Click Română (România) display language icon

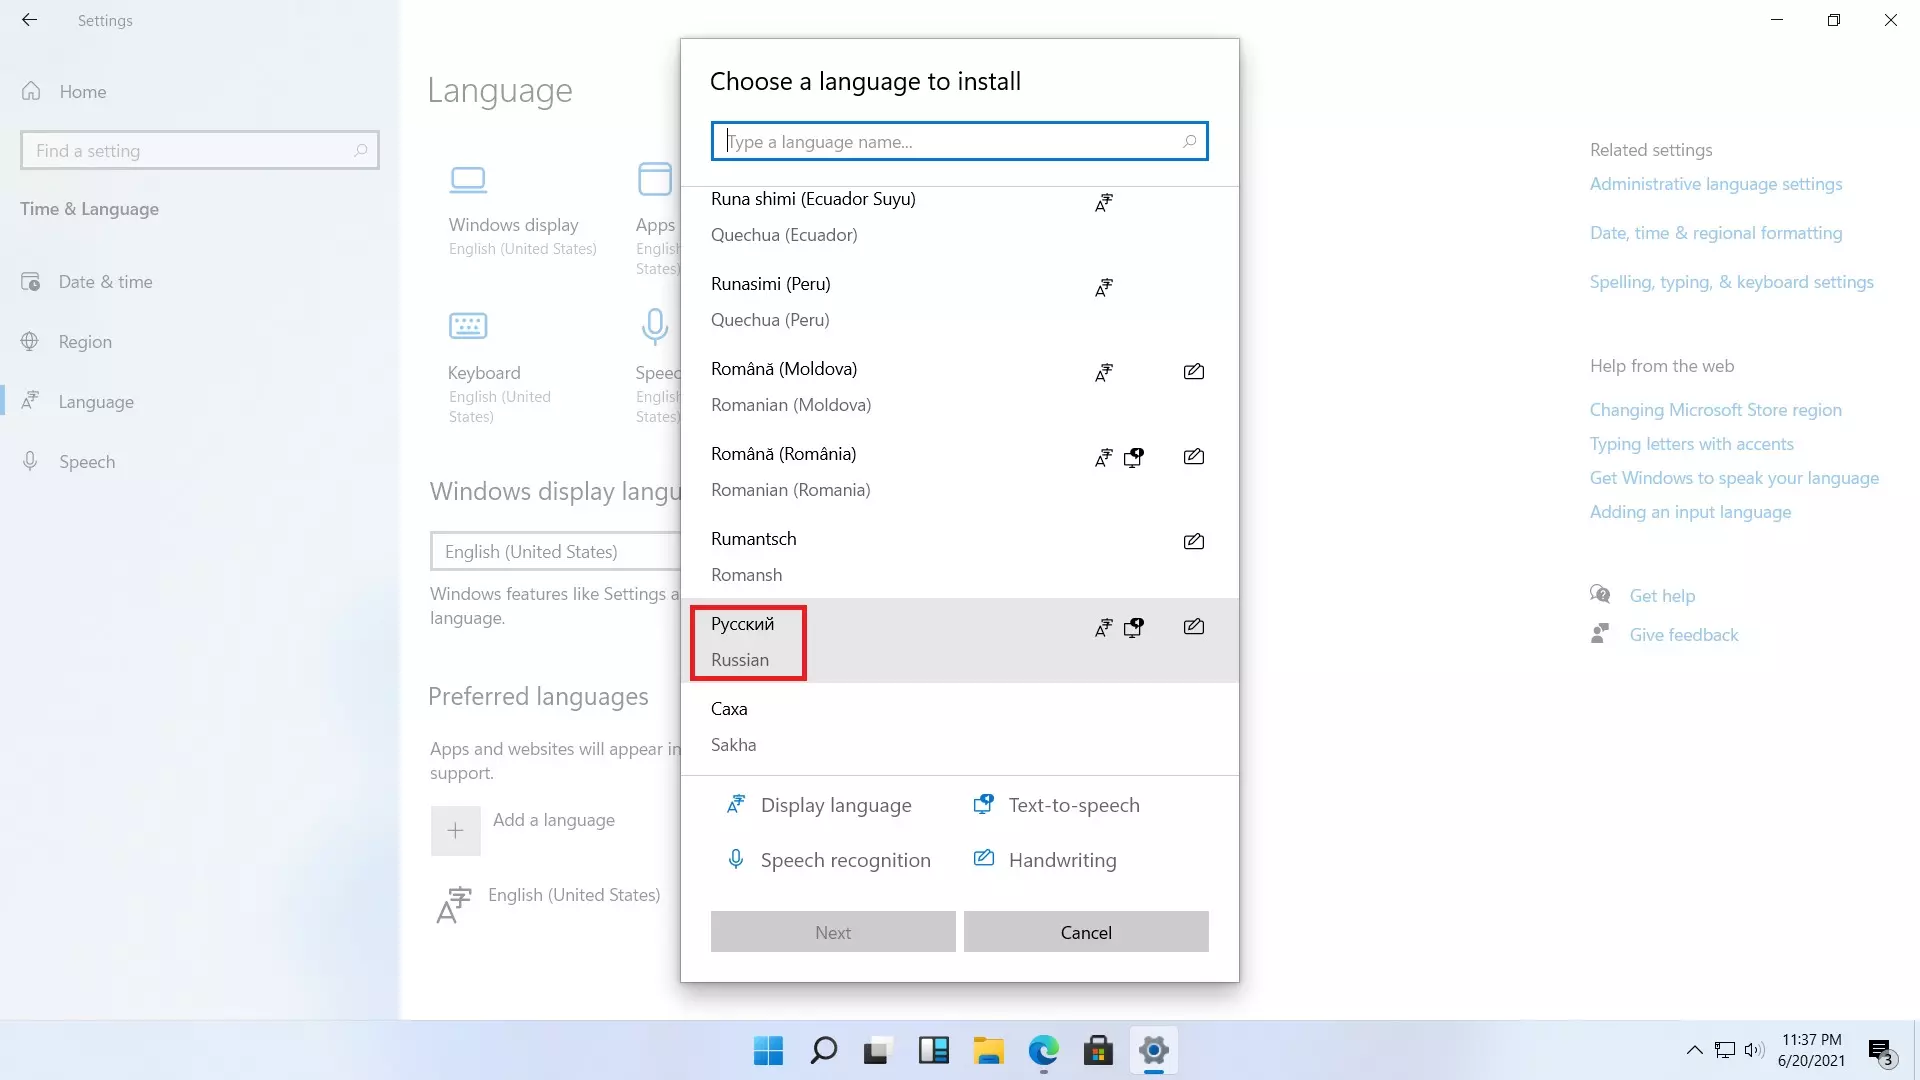click(x=1103, y=458)
